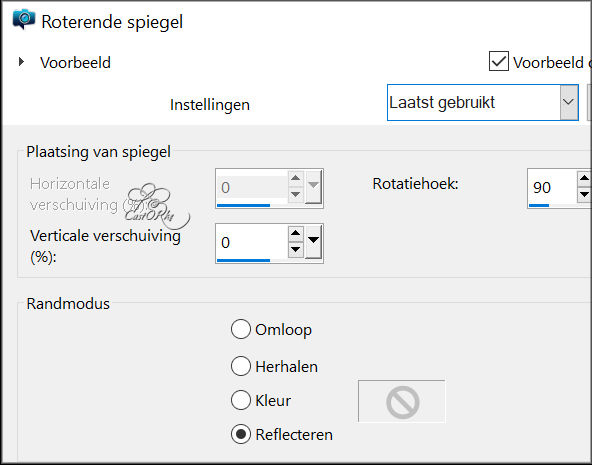Expand the Voorbeeld preview triangle
592x465 pixels.
tap(22, 62)
